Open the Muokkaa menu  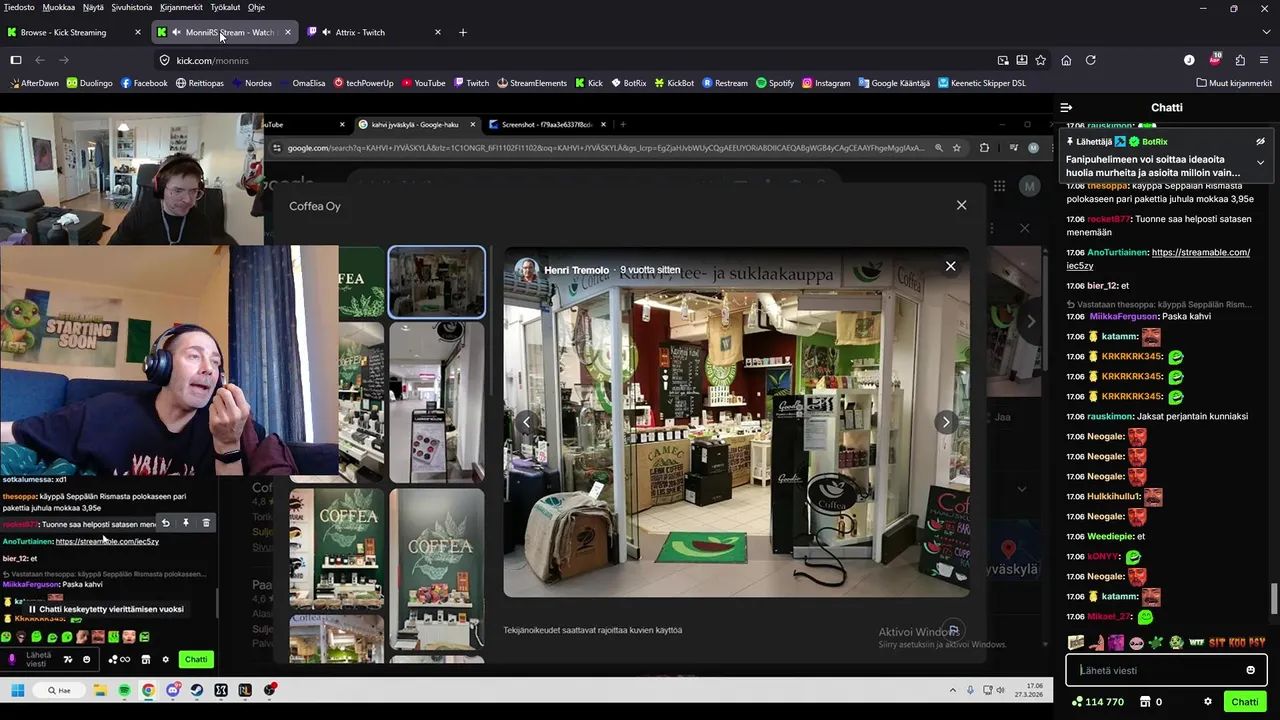59,7
